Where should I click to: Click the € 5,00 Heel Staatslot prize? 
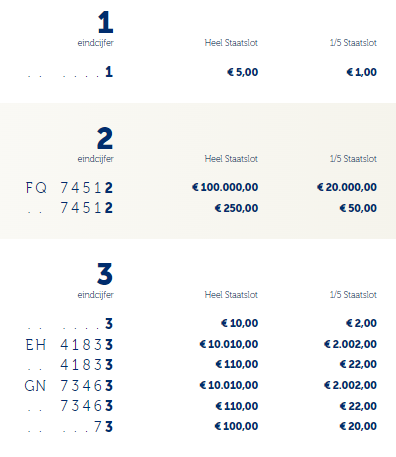pyautogui.click(x=243, y=72)
